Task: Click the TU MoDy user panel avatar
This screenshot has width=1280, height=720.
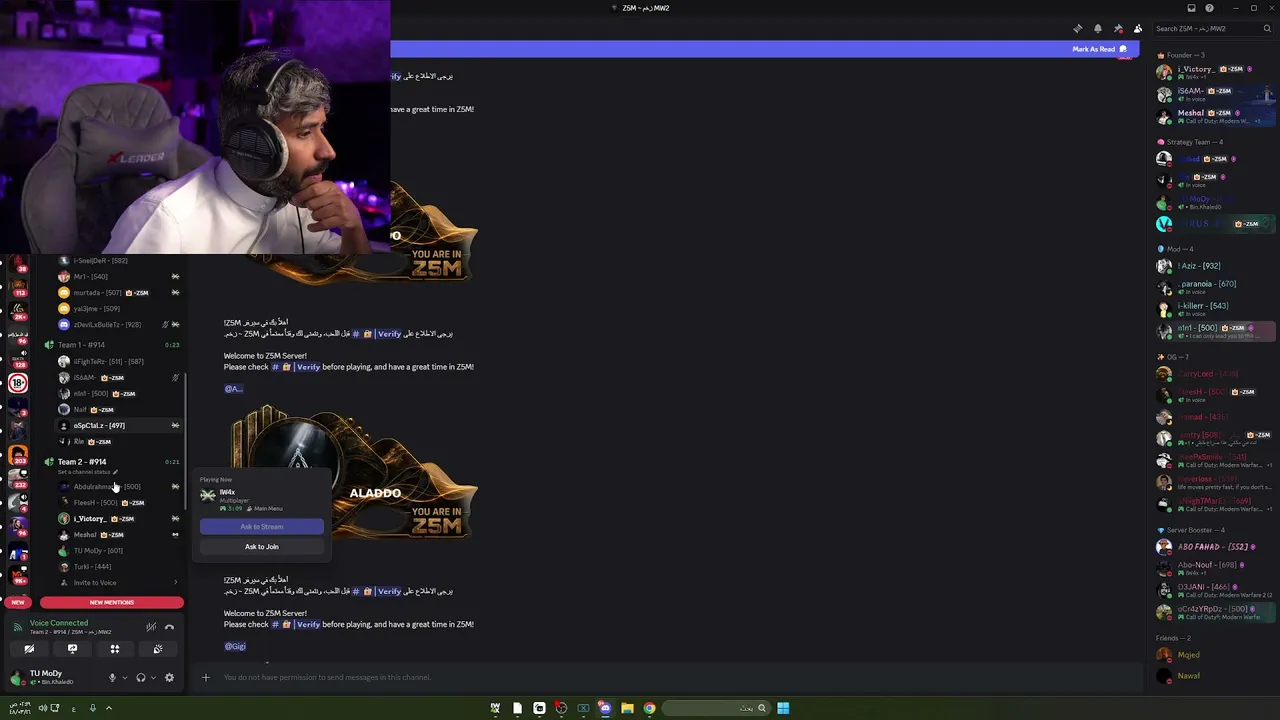Action: pyautogui.click(x=17, y=677)
